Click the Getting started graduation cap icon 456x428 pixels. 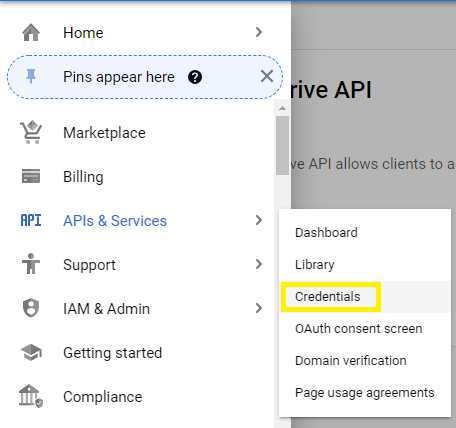pos(31,352)
